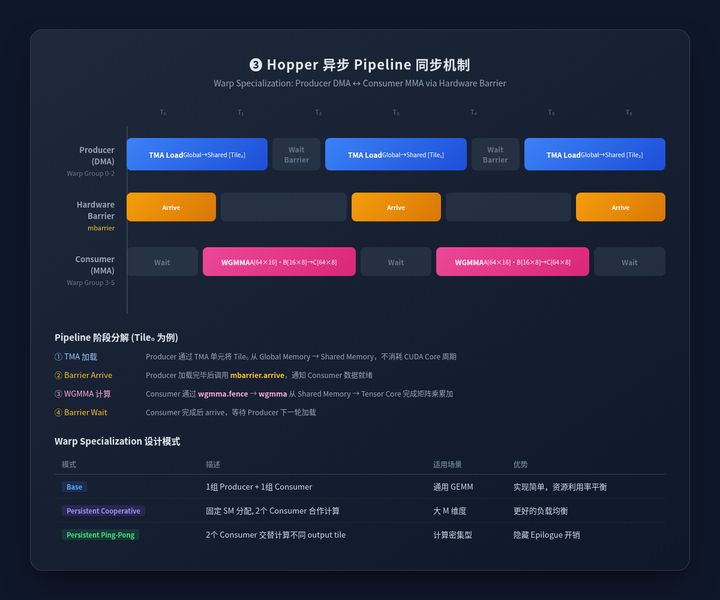Click the T₂ time marker
Viewport: 720px width, 600px height.
318,112
